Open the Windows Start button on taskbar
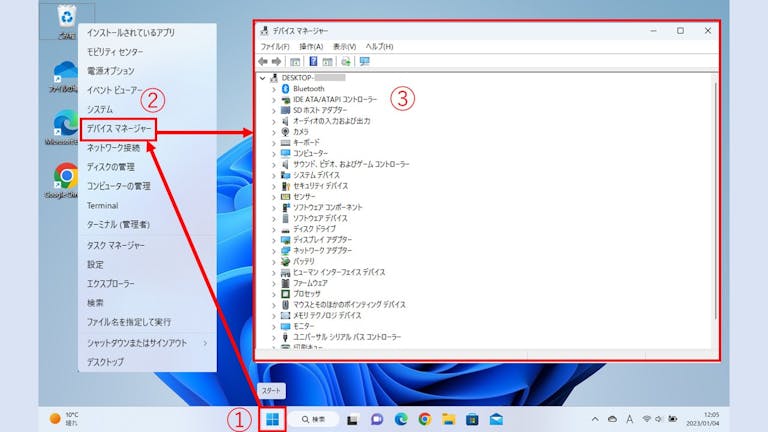 point(272,419)
